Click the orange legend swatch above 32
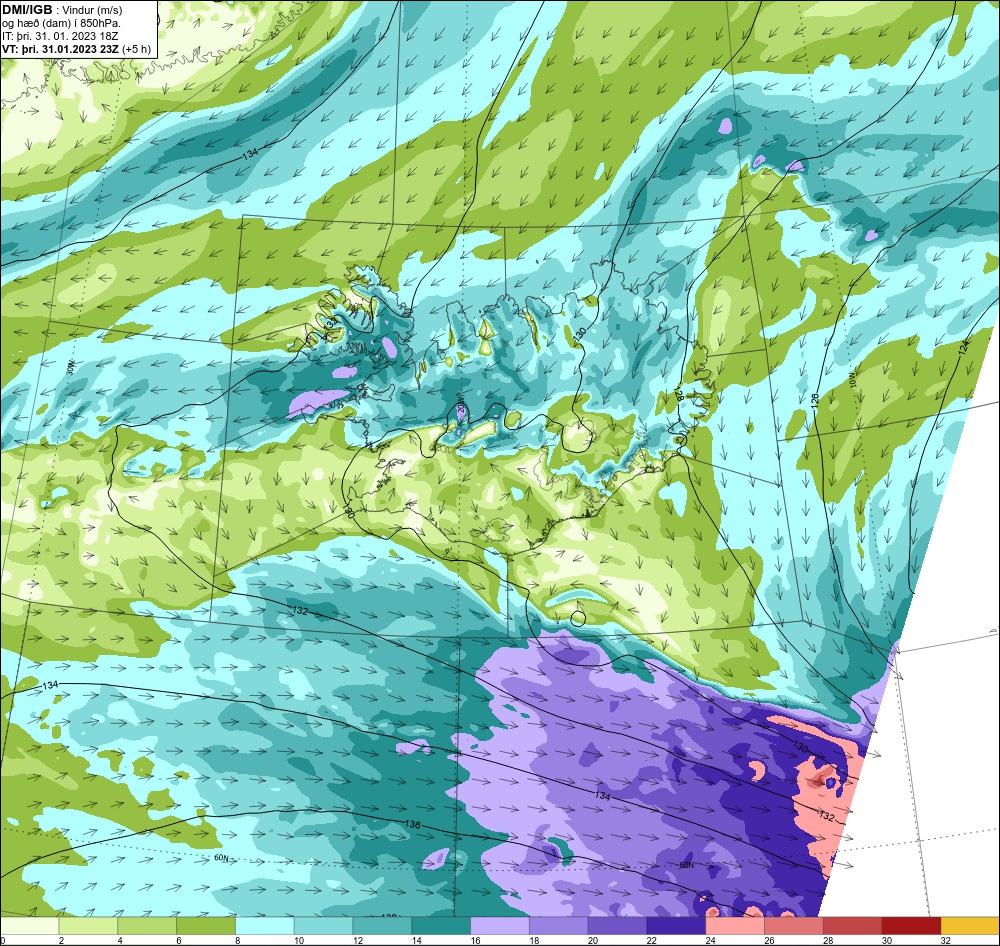The width and height of the screenshot is (1000, 946). point(970,926)
